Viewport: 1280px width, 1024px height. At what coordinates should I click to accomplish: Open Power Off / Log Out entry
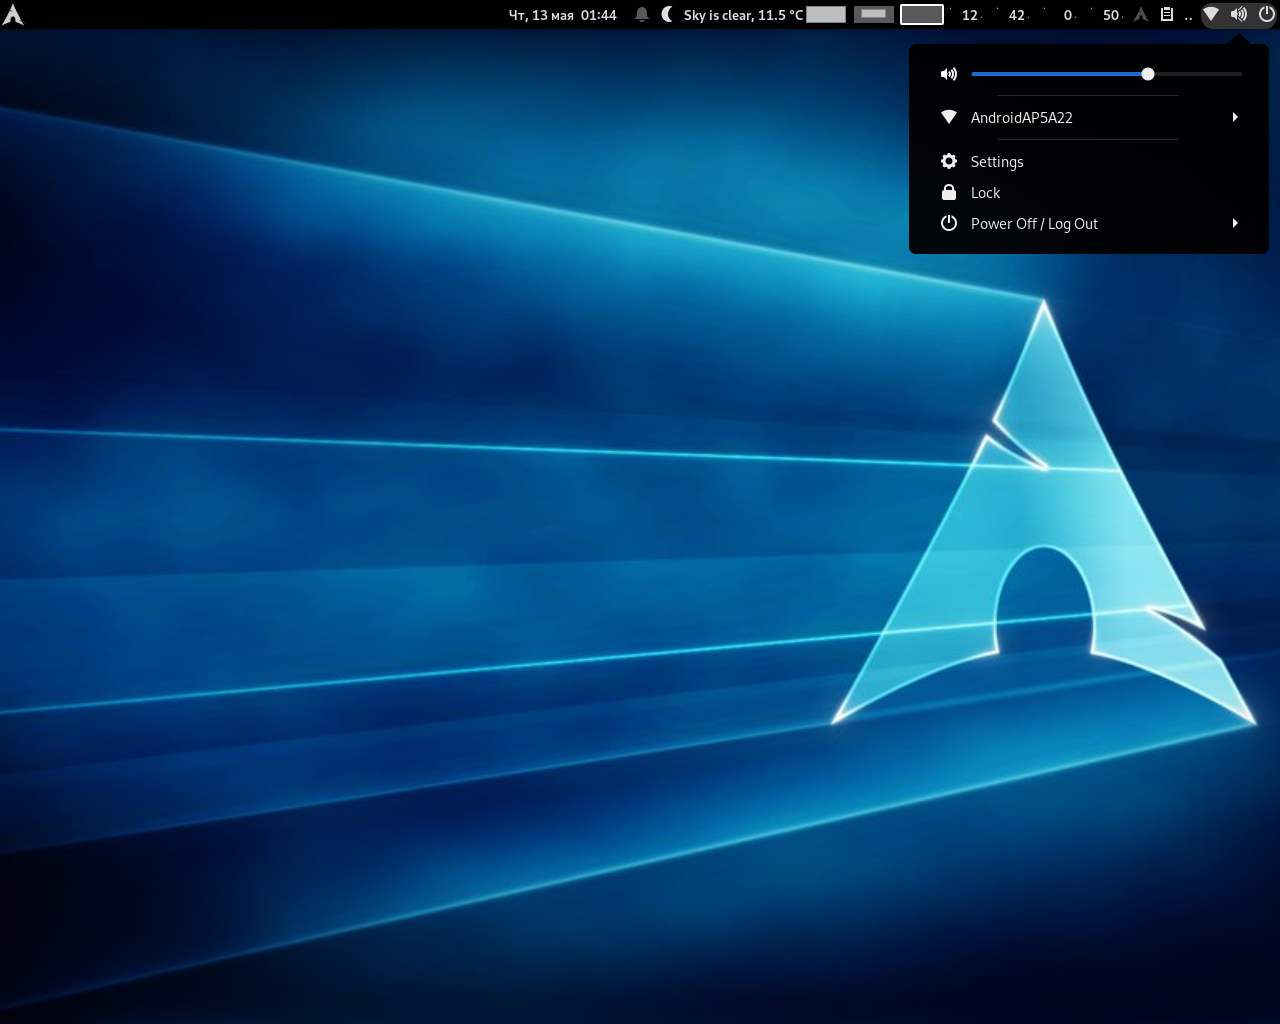click(1089, 223)
